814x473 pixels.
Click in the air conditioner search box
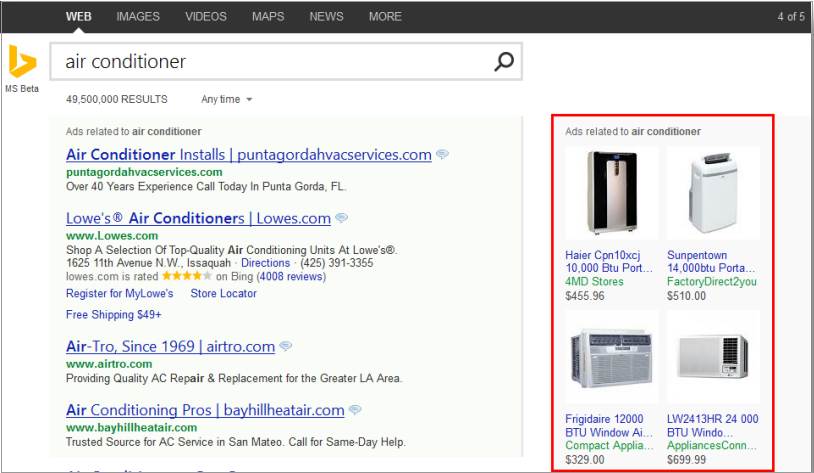270,62
